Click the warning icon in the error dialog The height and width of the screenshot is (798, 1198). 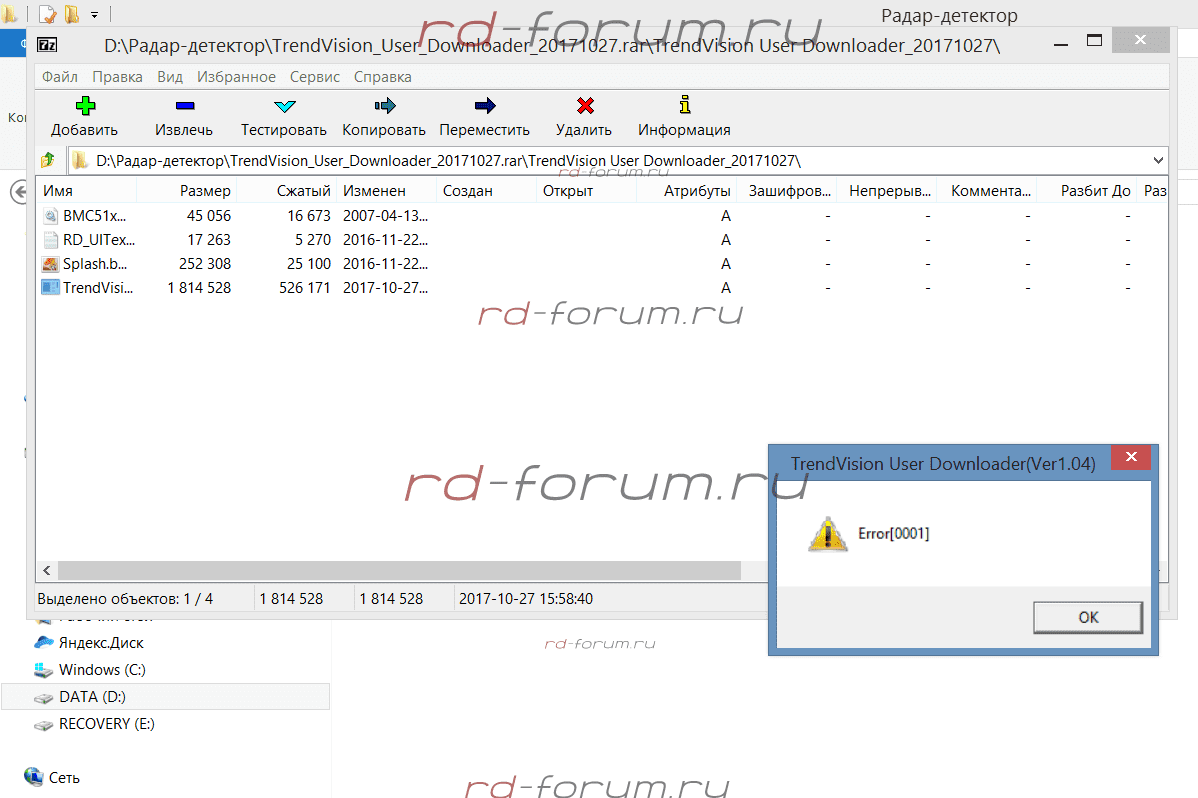828,534
